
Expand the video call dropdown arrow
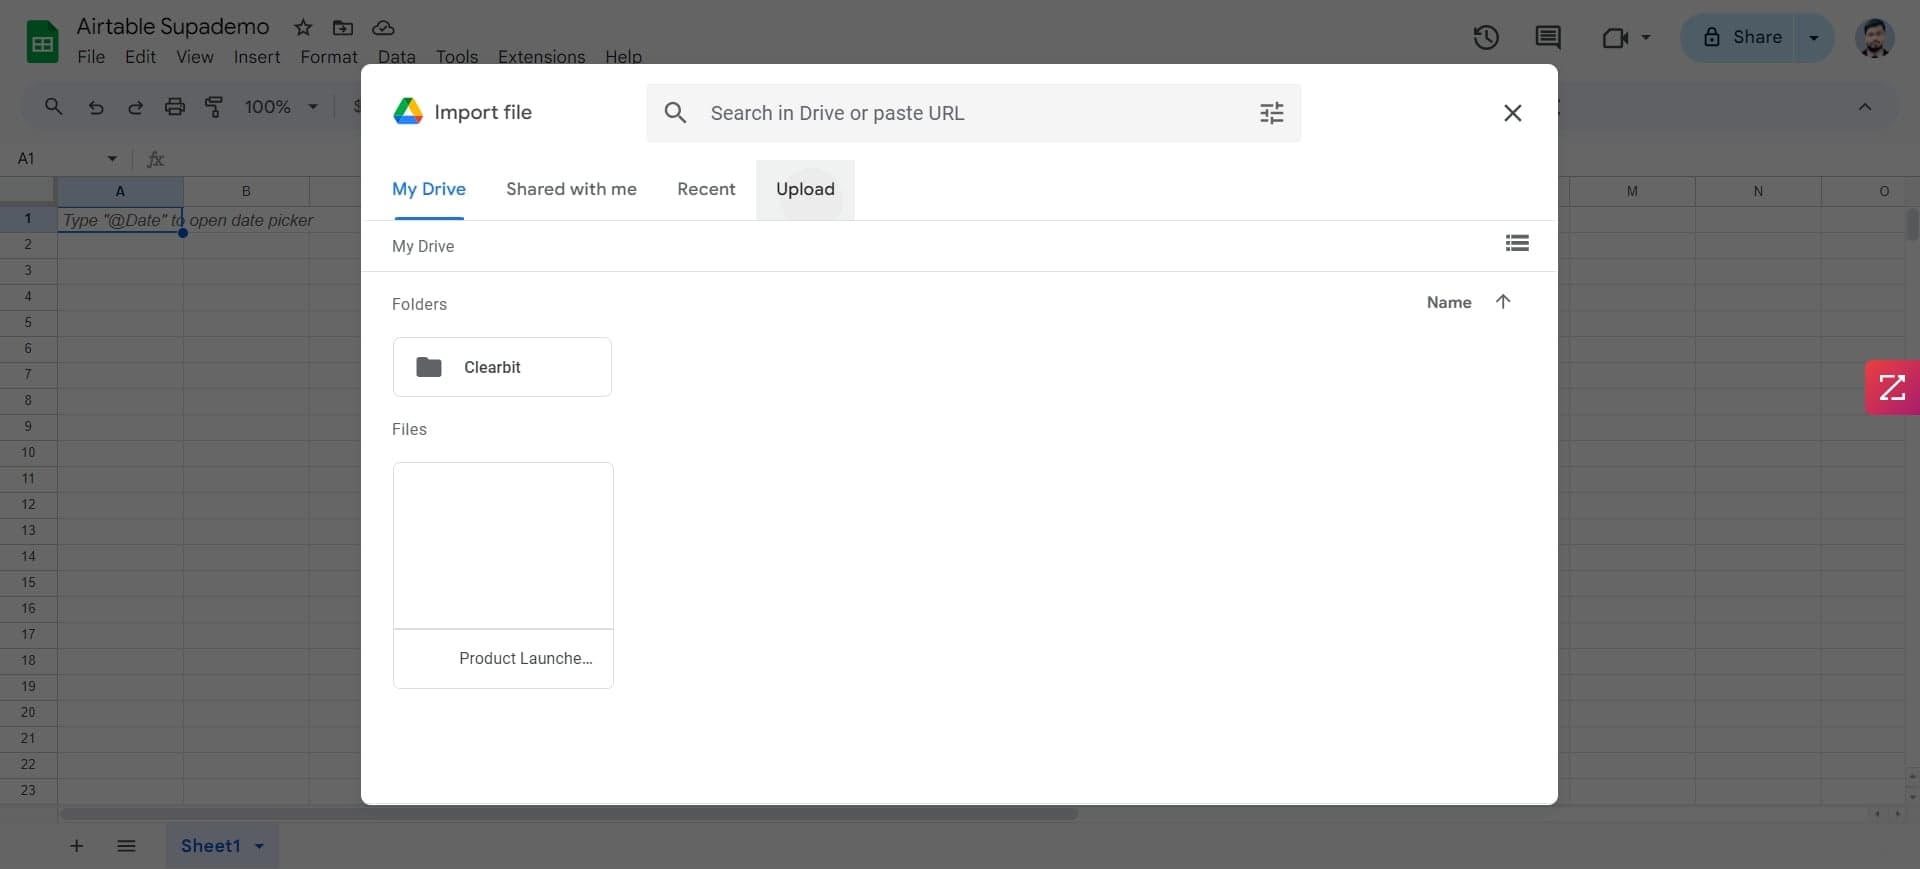(x=1646, y=38)
